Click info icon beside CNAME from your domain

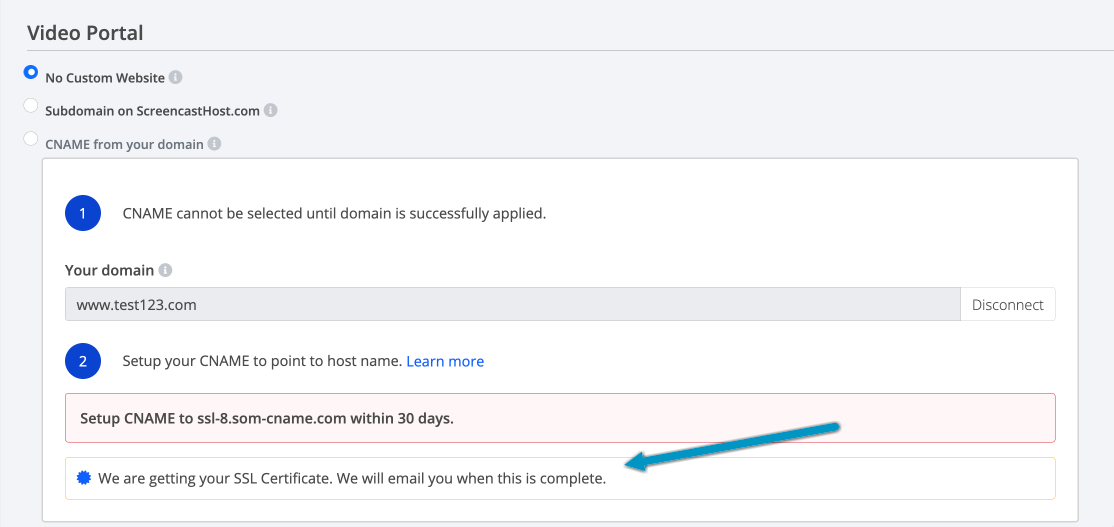point(214,144)
